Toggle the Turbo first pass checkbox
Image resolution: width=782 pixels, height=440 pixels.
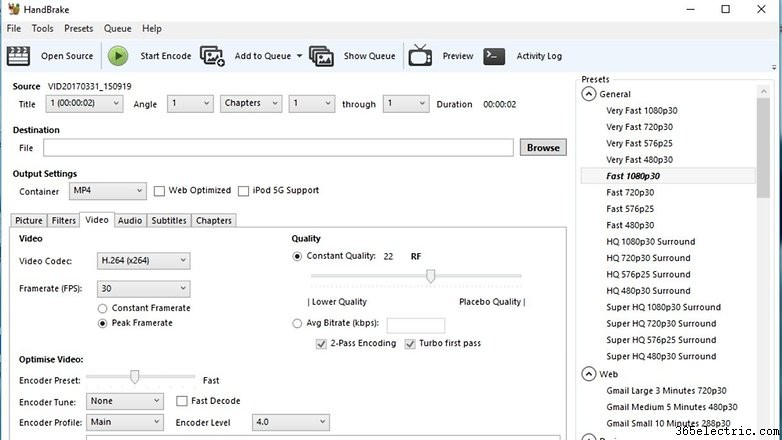(x=410, y=344)
